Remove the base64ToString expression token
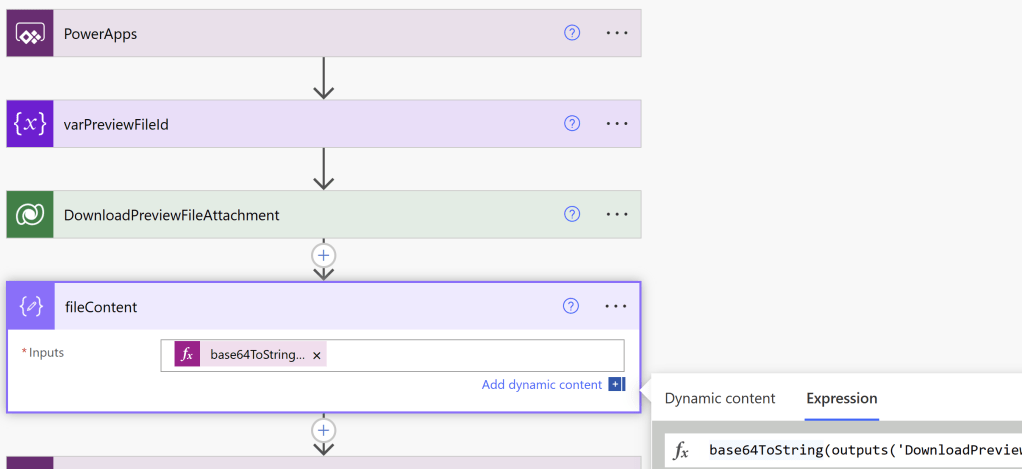 click(x=317, y=355)
